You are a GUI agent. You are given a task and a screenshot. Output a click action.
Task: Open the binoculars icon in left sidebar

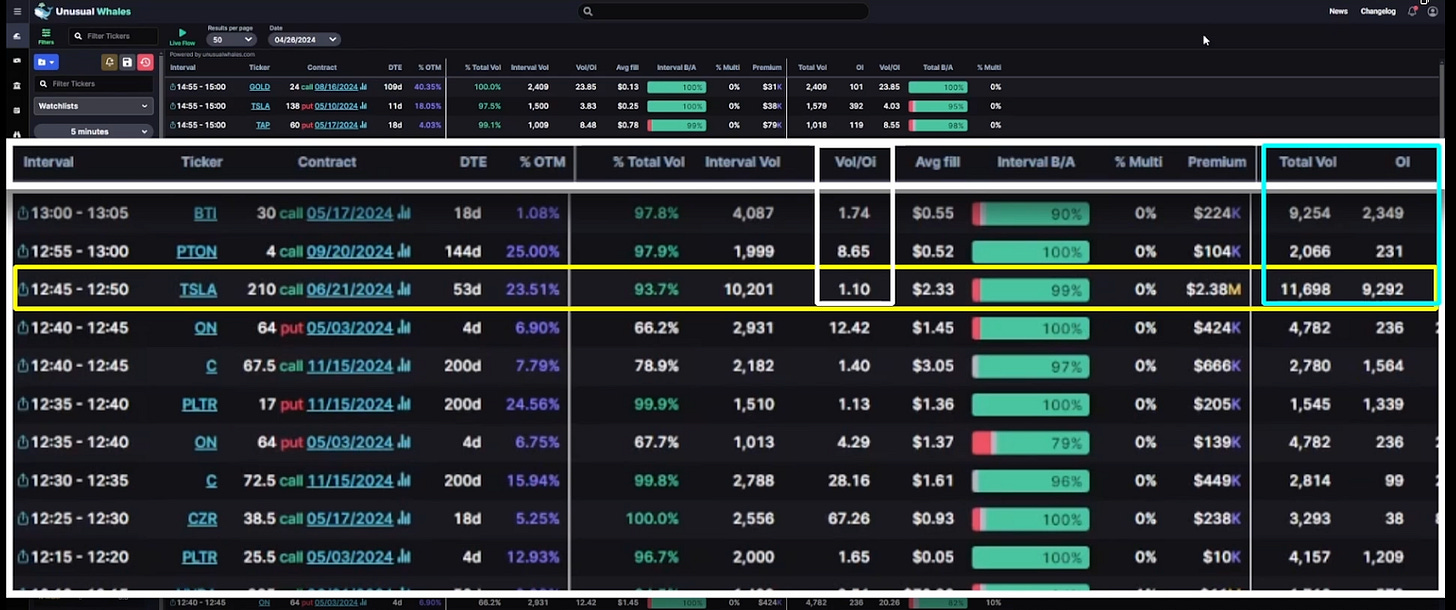tap(17, 133)
